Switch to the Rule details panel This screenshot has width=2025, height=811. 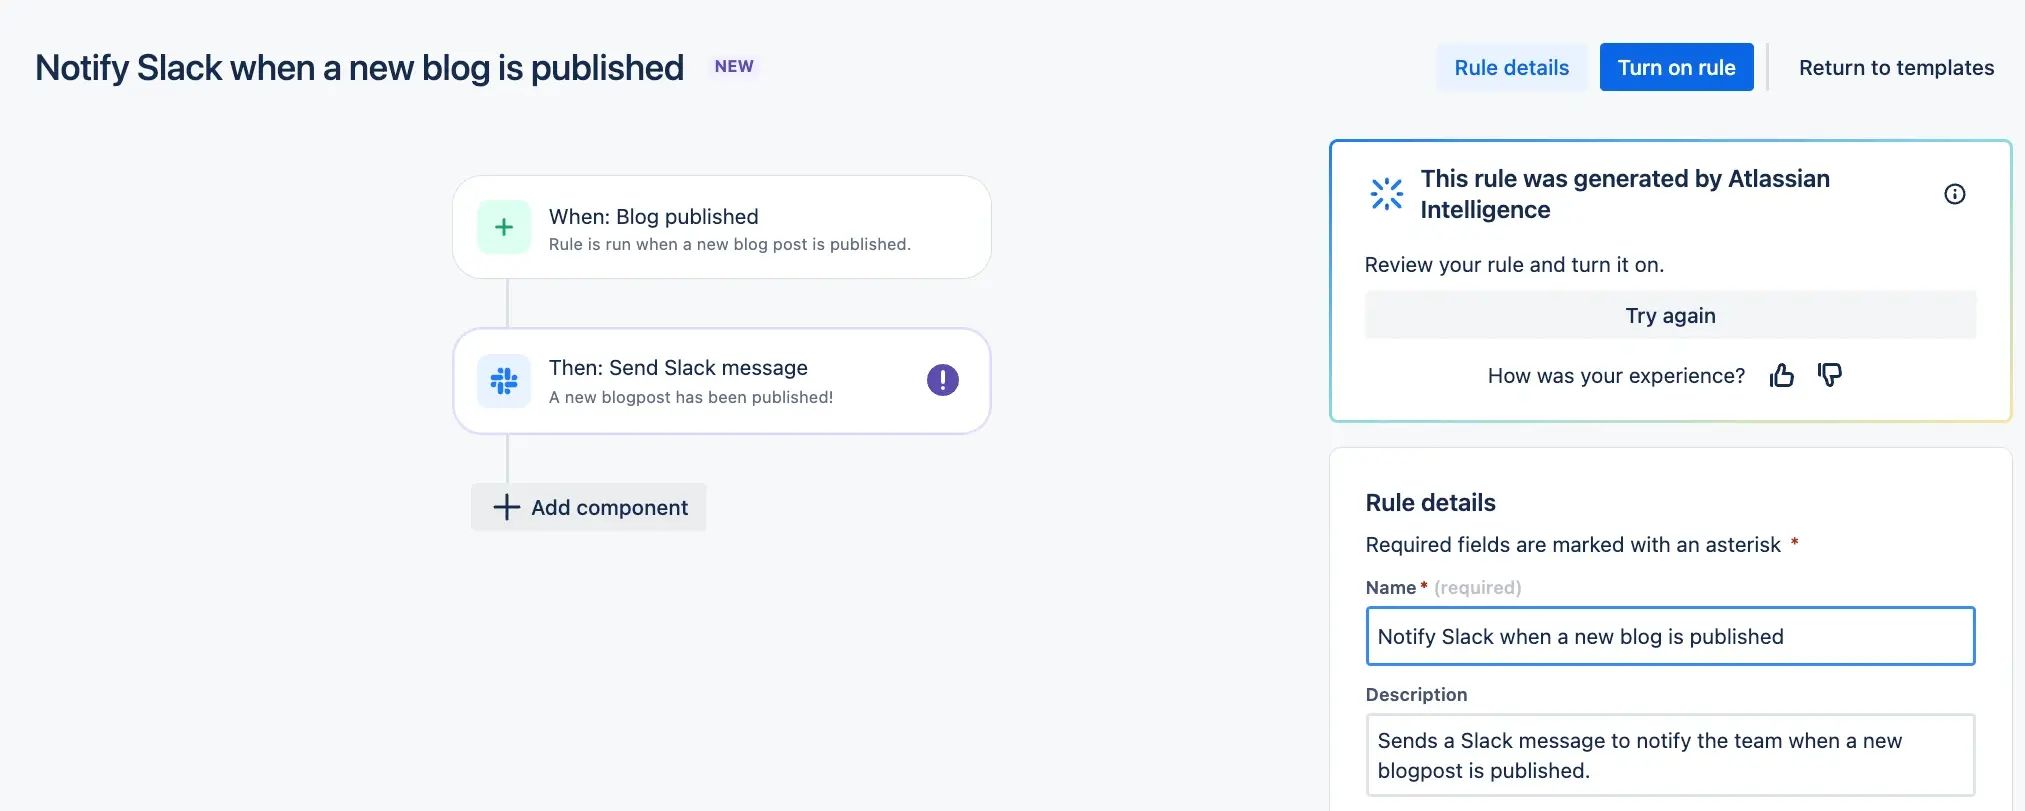pyautogui.click(x=1512, y=67)
